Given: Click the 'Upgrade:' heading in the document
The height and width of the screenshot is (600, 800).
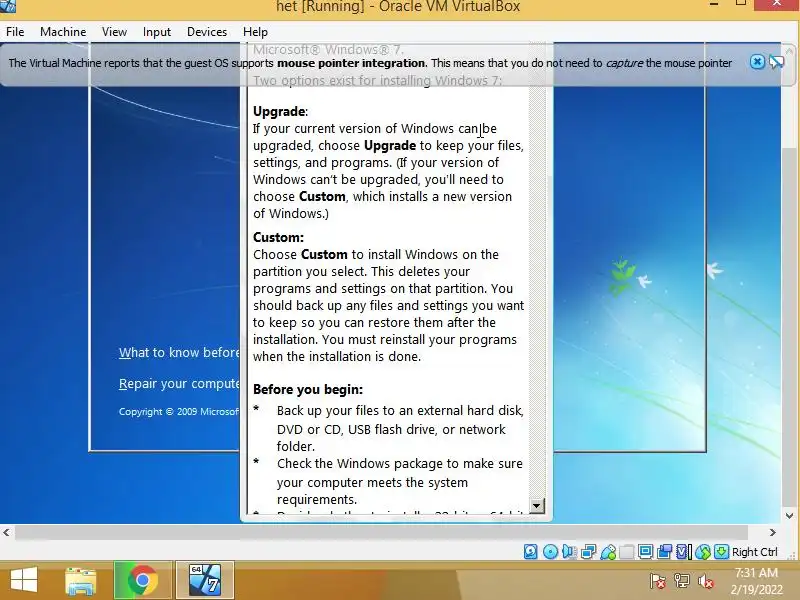Looking at the screenshot, I should tap(281, 111).
